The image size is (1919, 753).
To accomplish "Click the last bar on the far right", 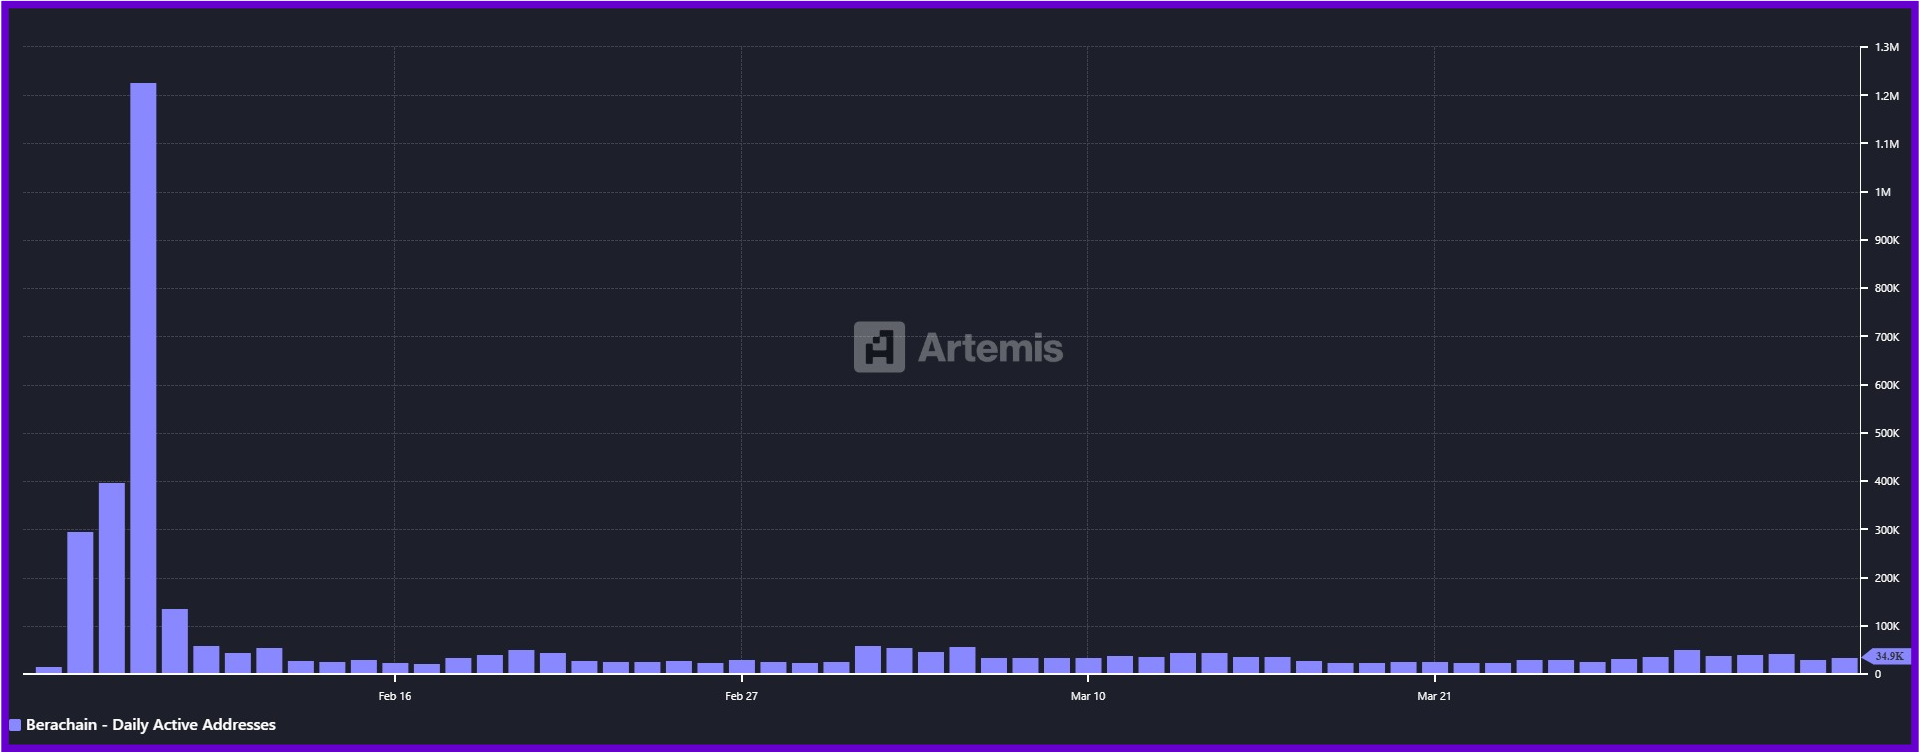I will 1844,665.
